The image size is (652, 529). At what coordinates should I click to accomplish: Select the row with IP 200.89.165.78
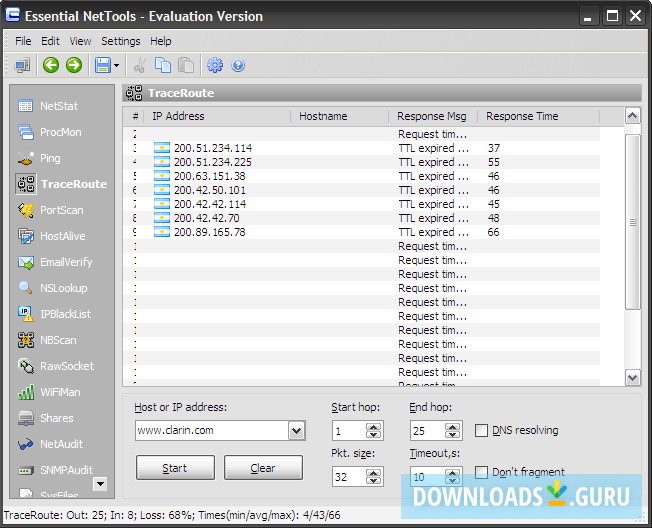coord(362,232)
